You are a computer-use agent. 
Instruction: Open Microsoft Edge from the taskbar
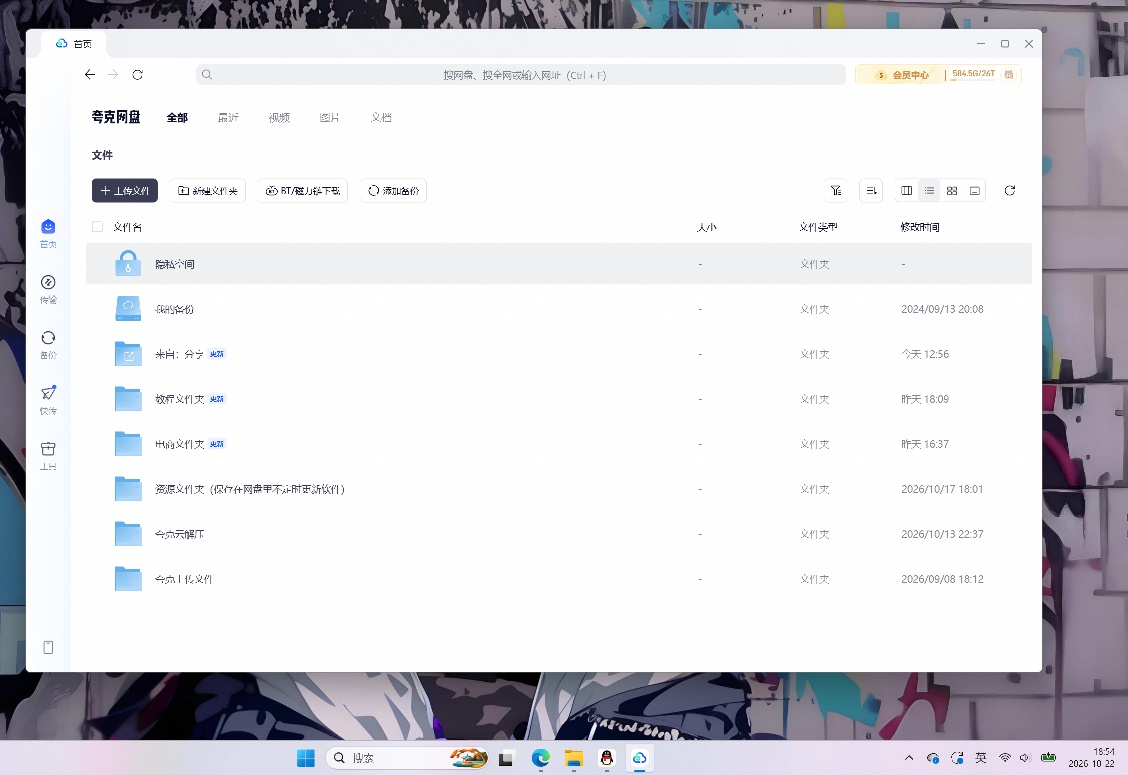[x=540, y=758]
